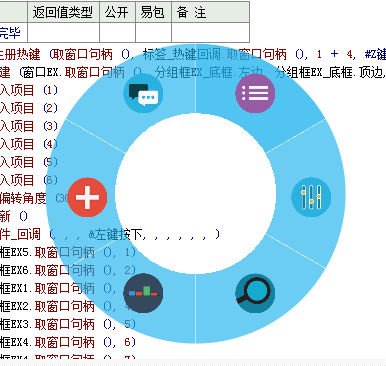Click empty 返回值类型 cell below header
Screen dimensions: 386x366
[63, 32]
